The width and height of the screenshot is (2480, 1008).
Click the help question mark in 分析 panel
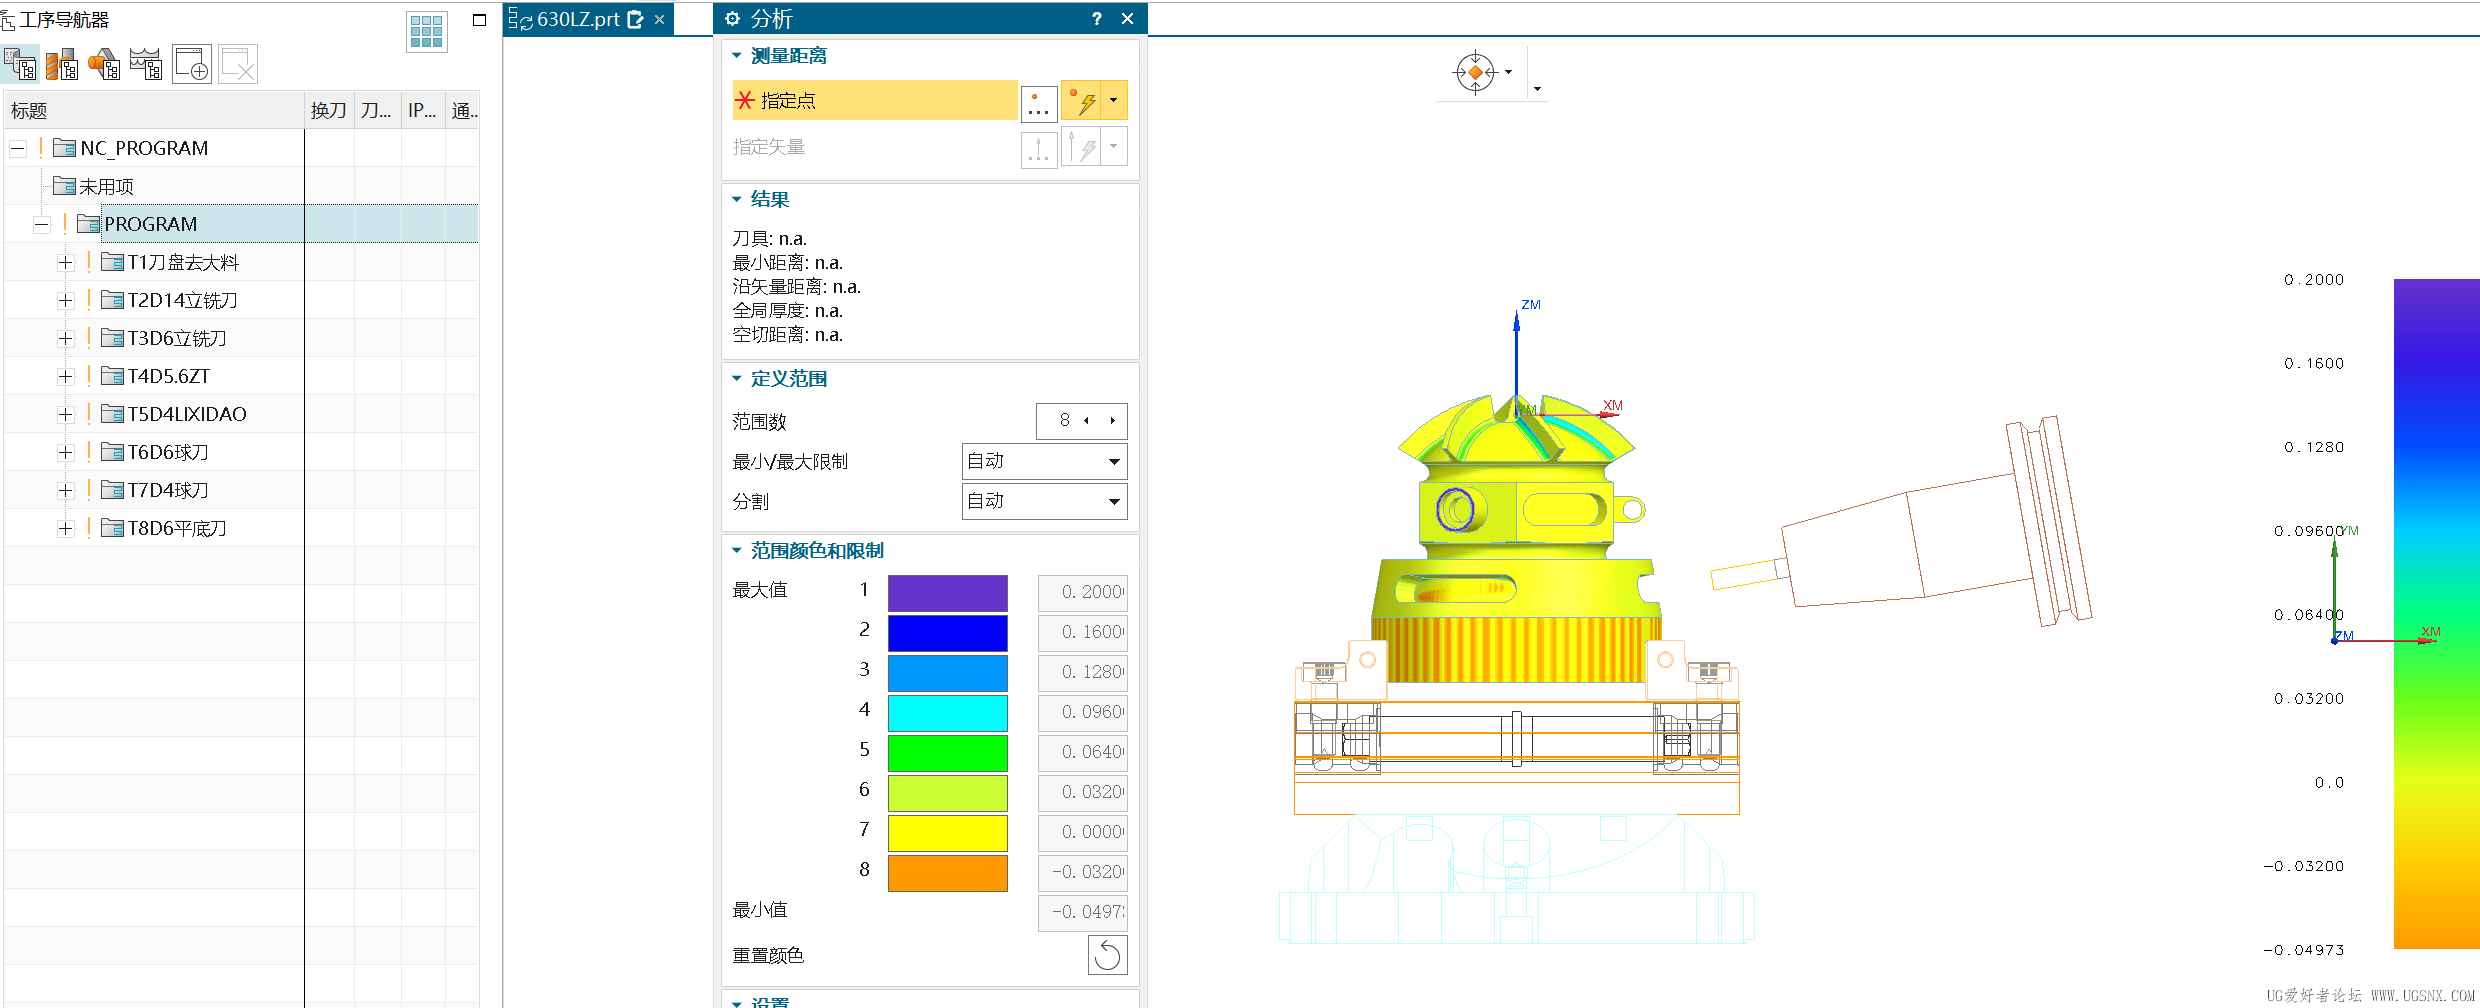[1097, 18]
